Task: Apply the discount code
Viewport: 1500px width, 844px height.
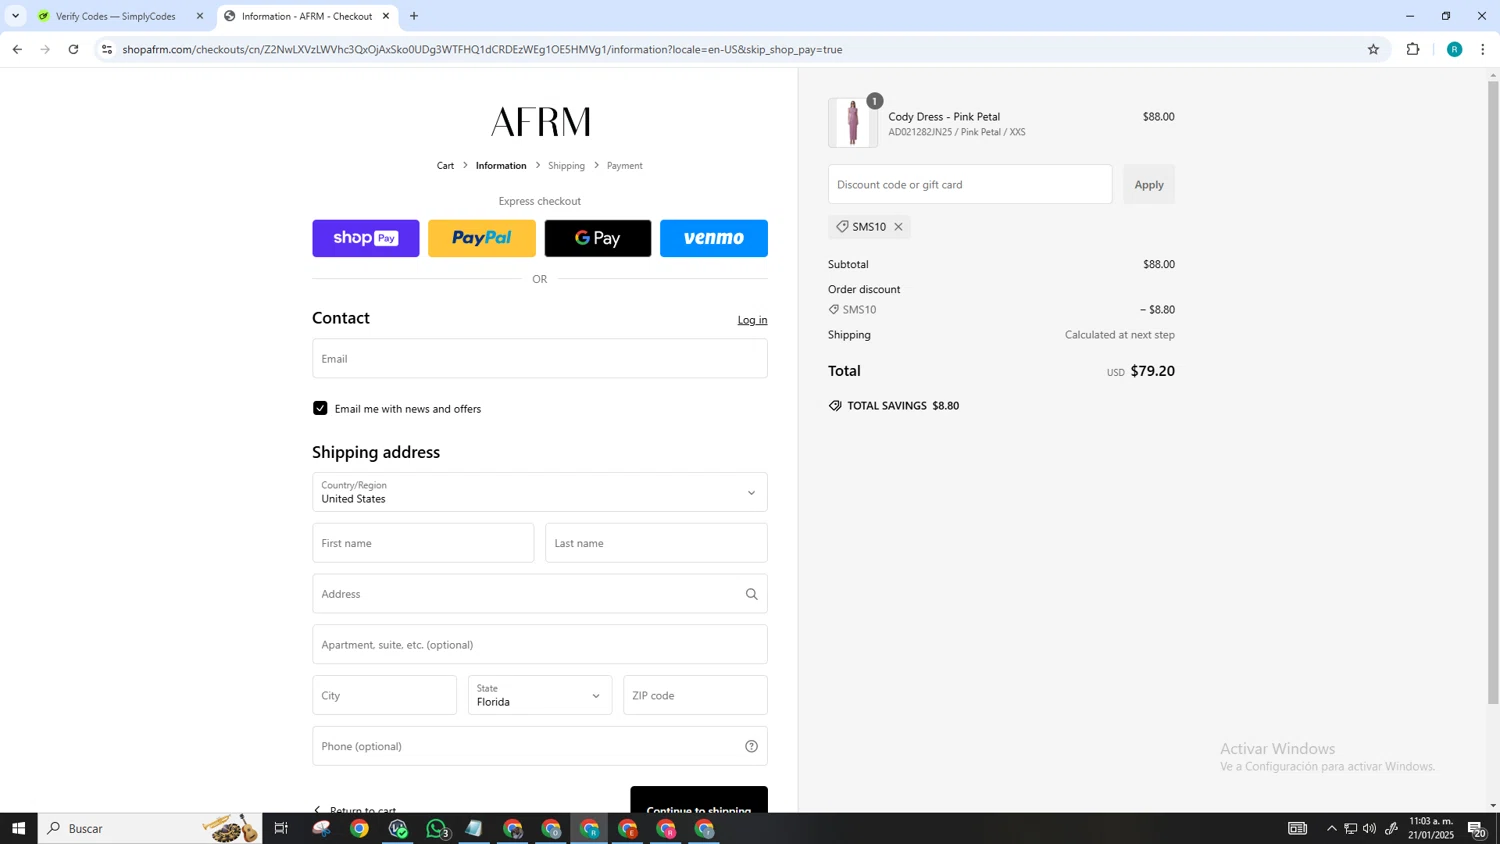Action: tap(1149, 184)
